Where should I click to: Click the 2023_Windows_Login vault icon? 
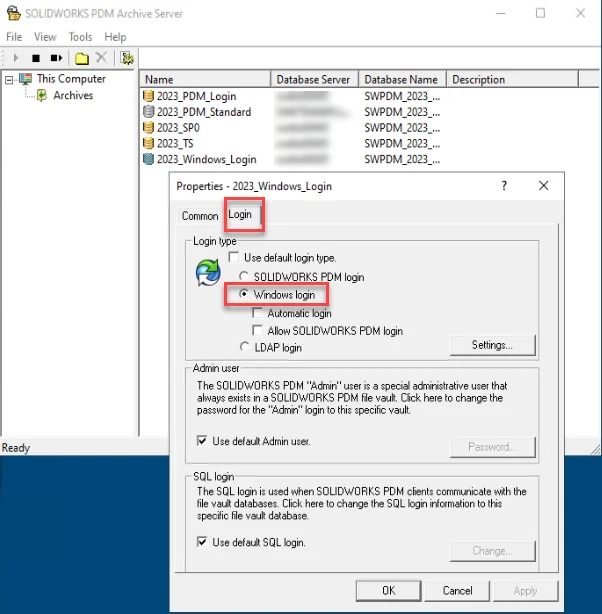pos(148,159)
